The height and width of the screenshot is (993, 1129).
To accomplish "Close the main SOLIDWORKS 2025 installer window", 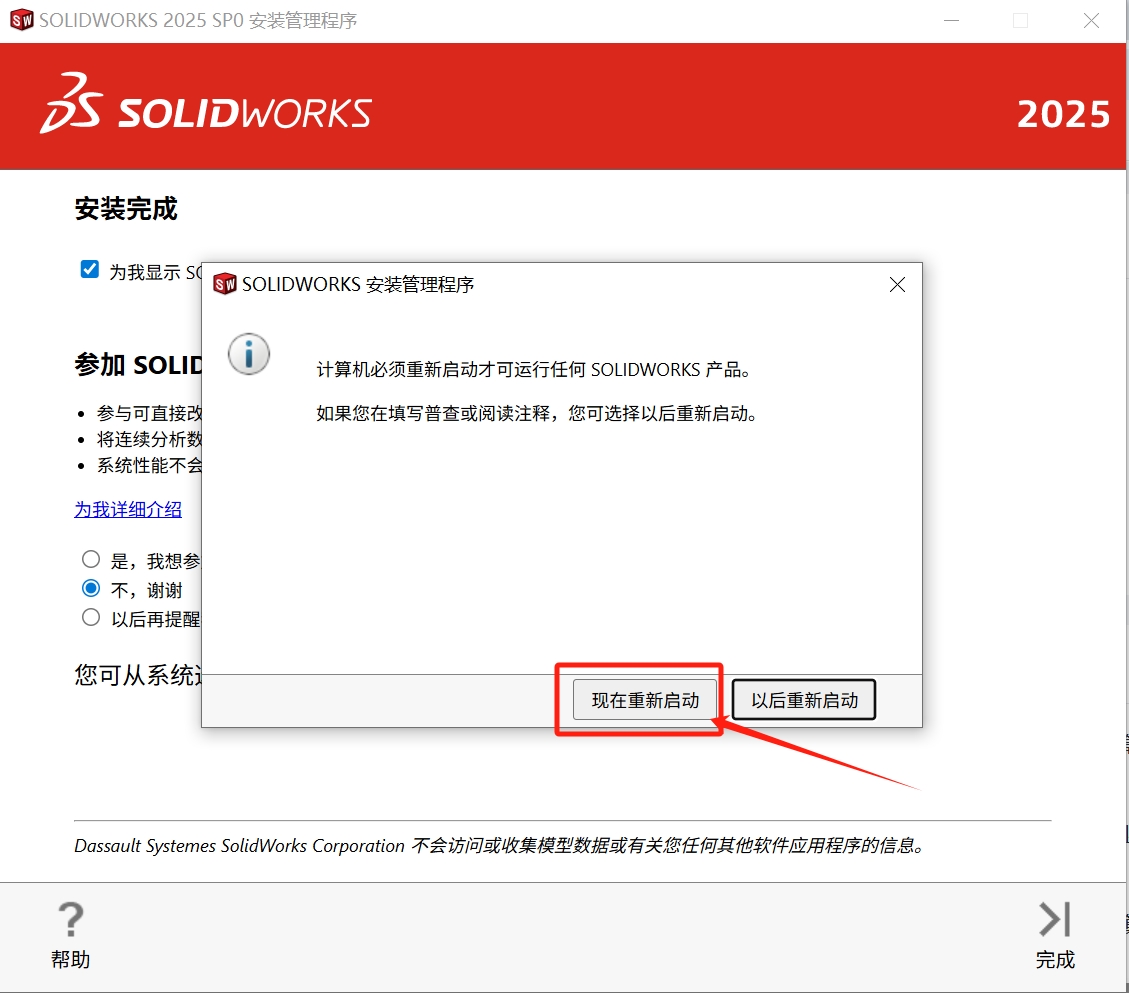I will click(1092, 20).
